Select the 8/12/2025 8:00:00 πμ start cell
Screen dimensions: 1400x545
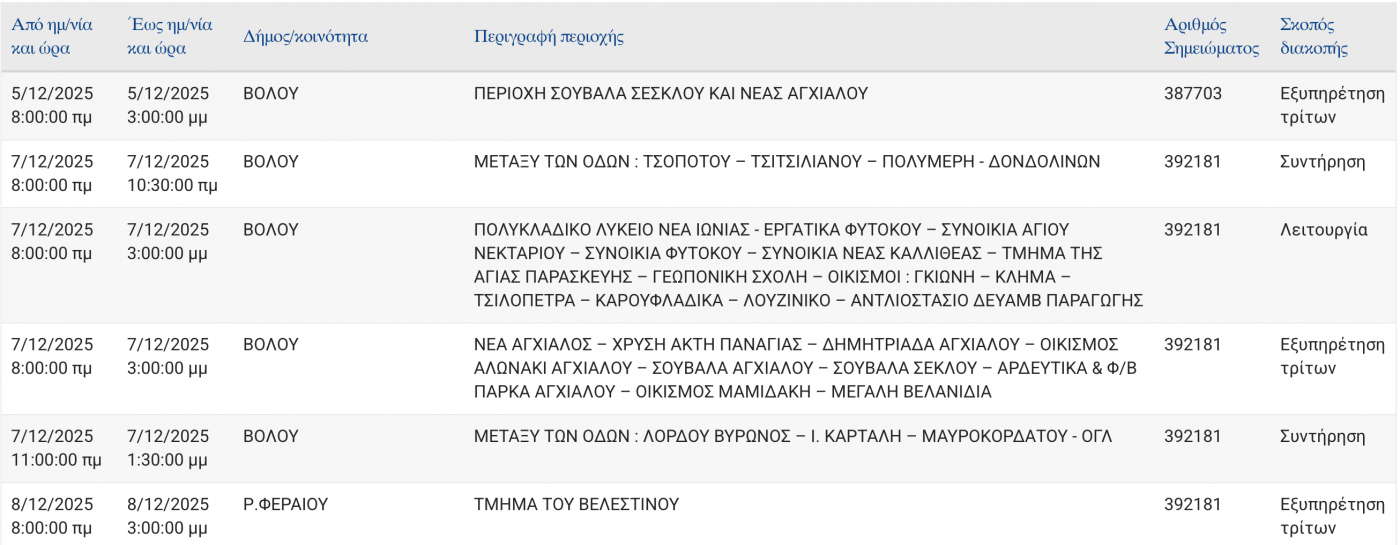[52, 516]
